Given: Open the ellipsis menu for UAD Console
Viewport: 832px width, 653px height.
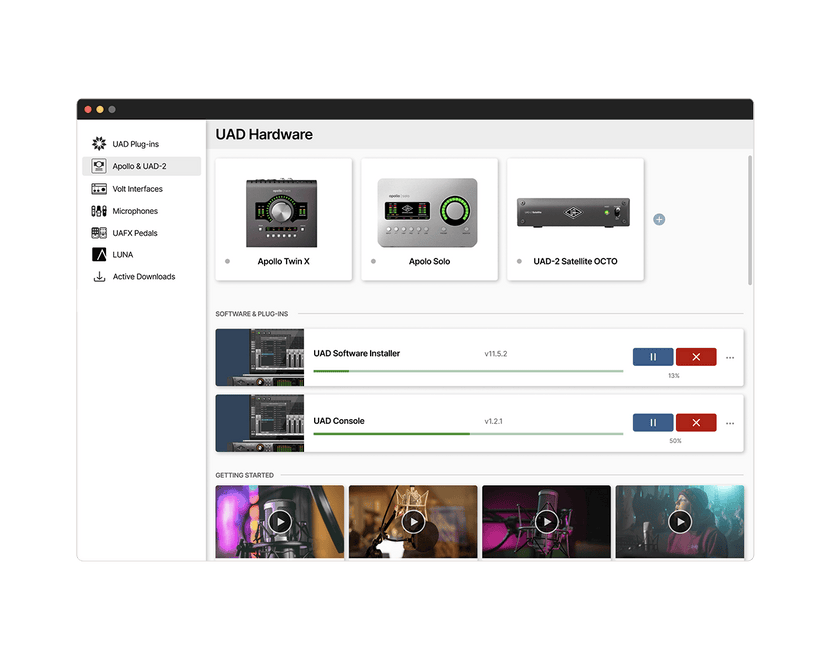Looking at the screenshot, I should tap(728, 422).
